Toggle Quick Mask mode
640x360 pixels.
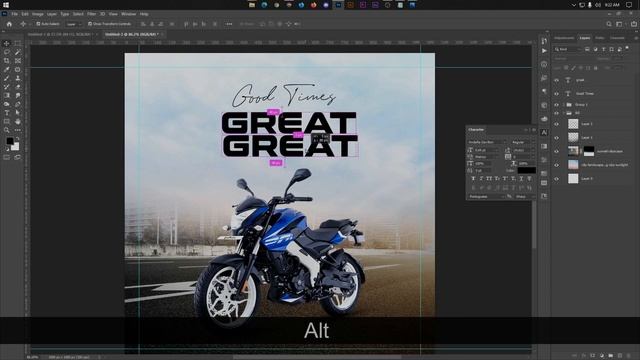[7, 157]
